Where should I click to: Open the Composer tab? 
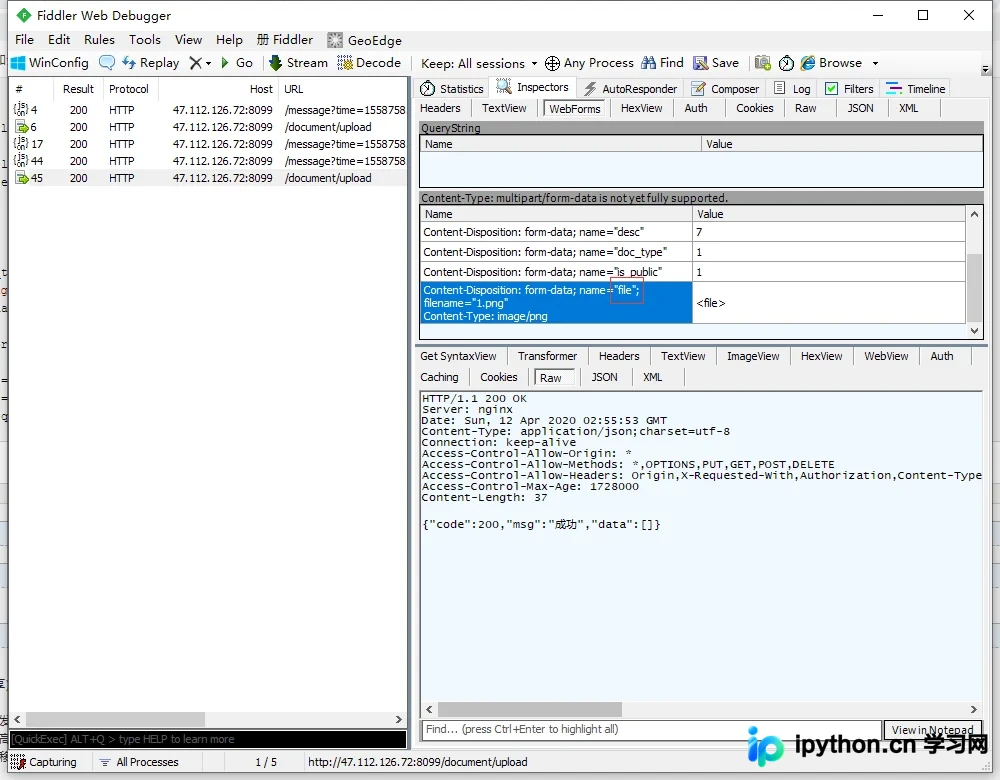coord(725,89)
